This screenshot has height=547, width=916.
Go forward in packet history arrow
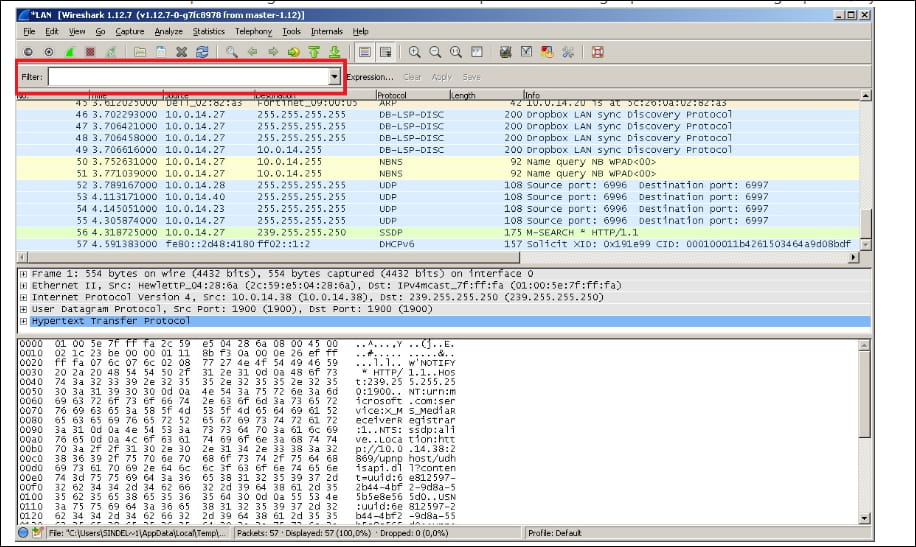click(273, 52)
